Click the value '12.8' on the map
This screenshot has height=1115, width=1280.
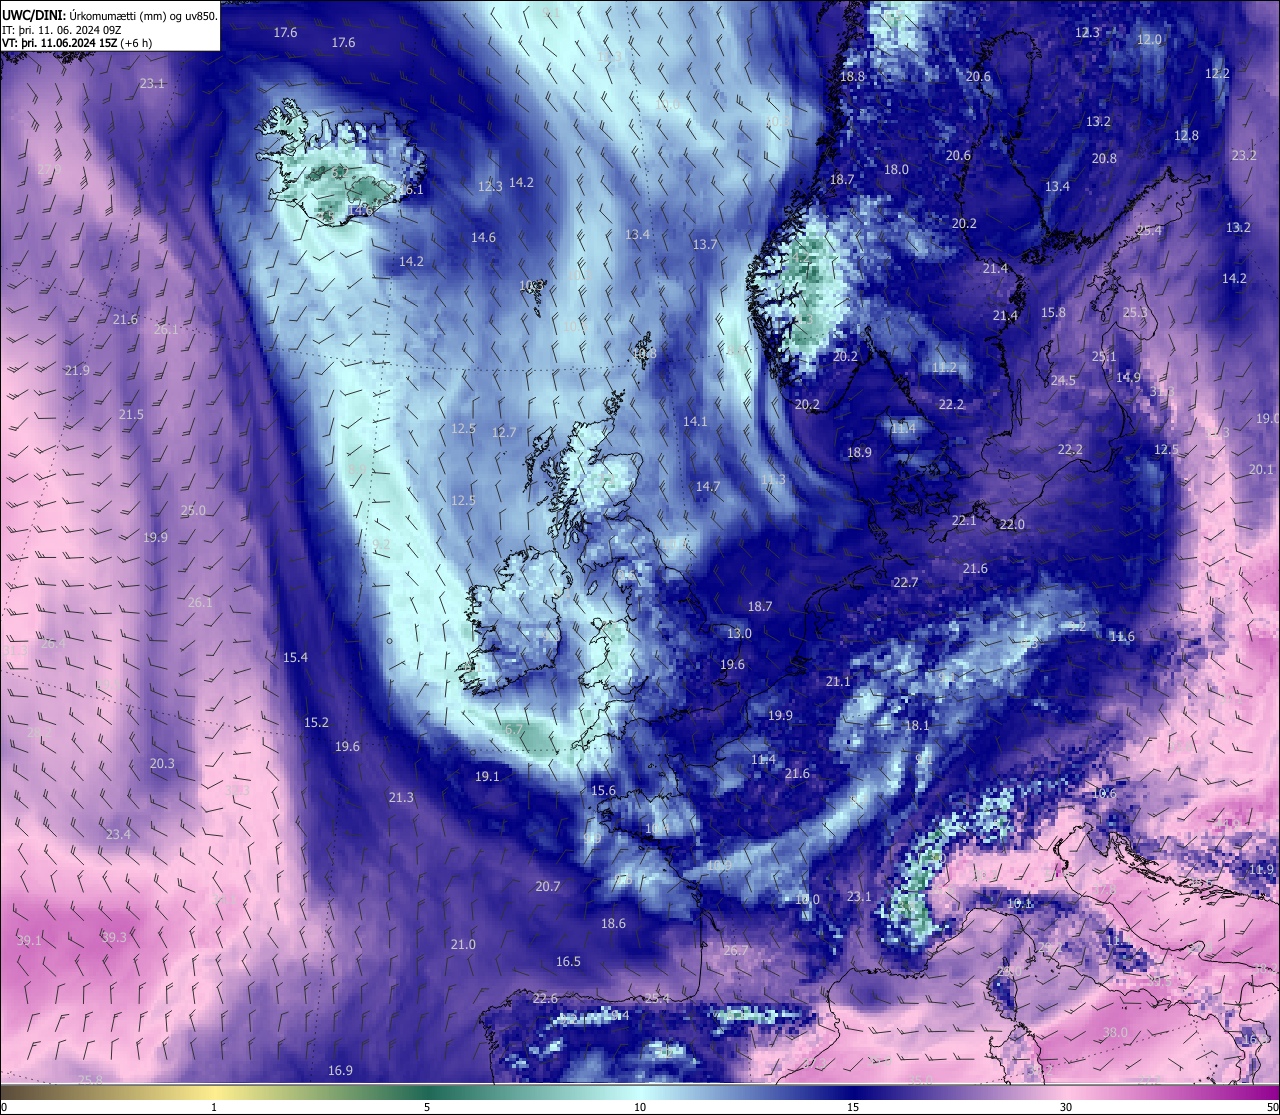(x=1186, y=136)
